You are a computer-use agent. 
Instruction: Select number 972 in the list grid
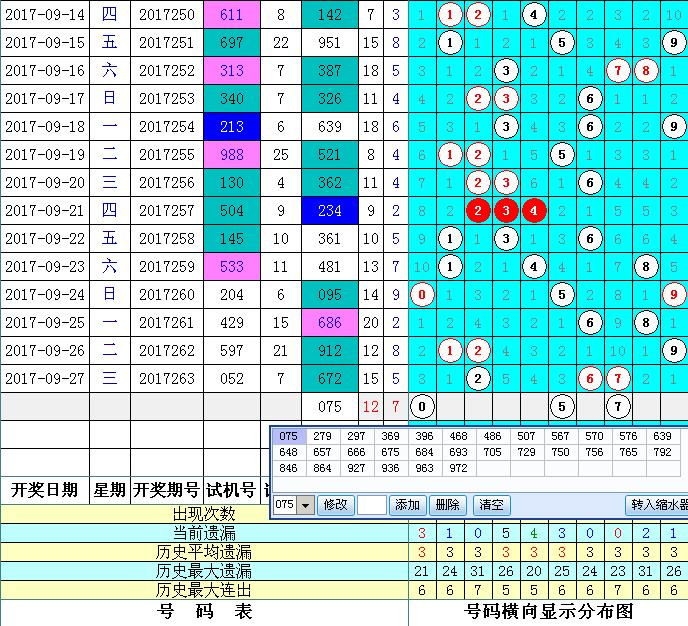click(459, 468)
